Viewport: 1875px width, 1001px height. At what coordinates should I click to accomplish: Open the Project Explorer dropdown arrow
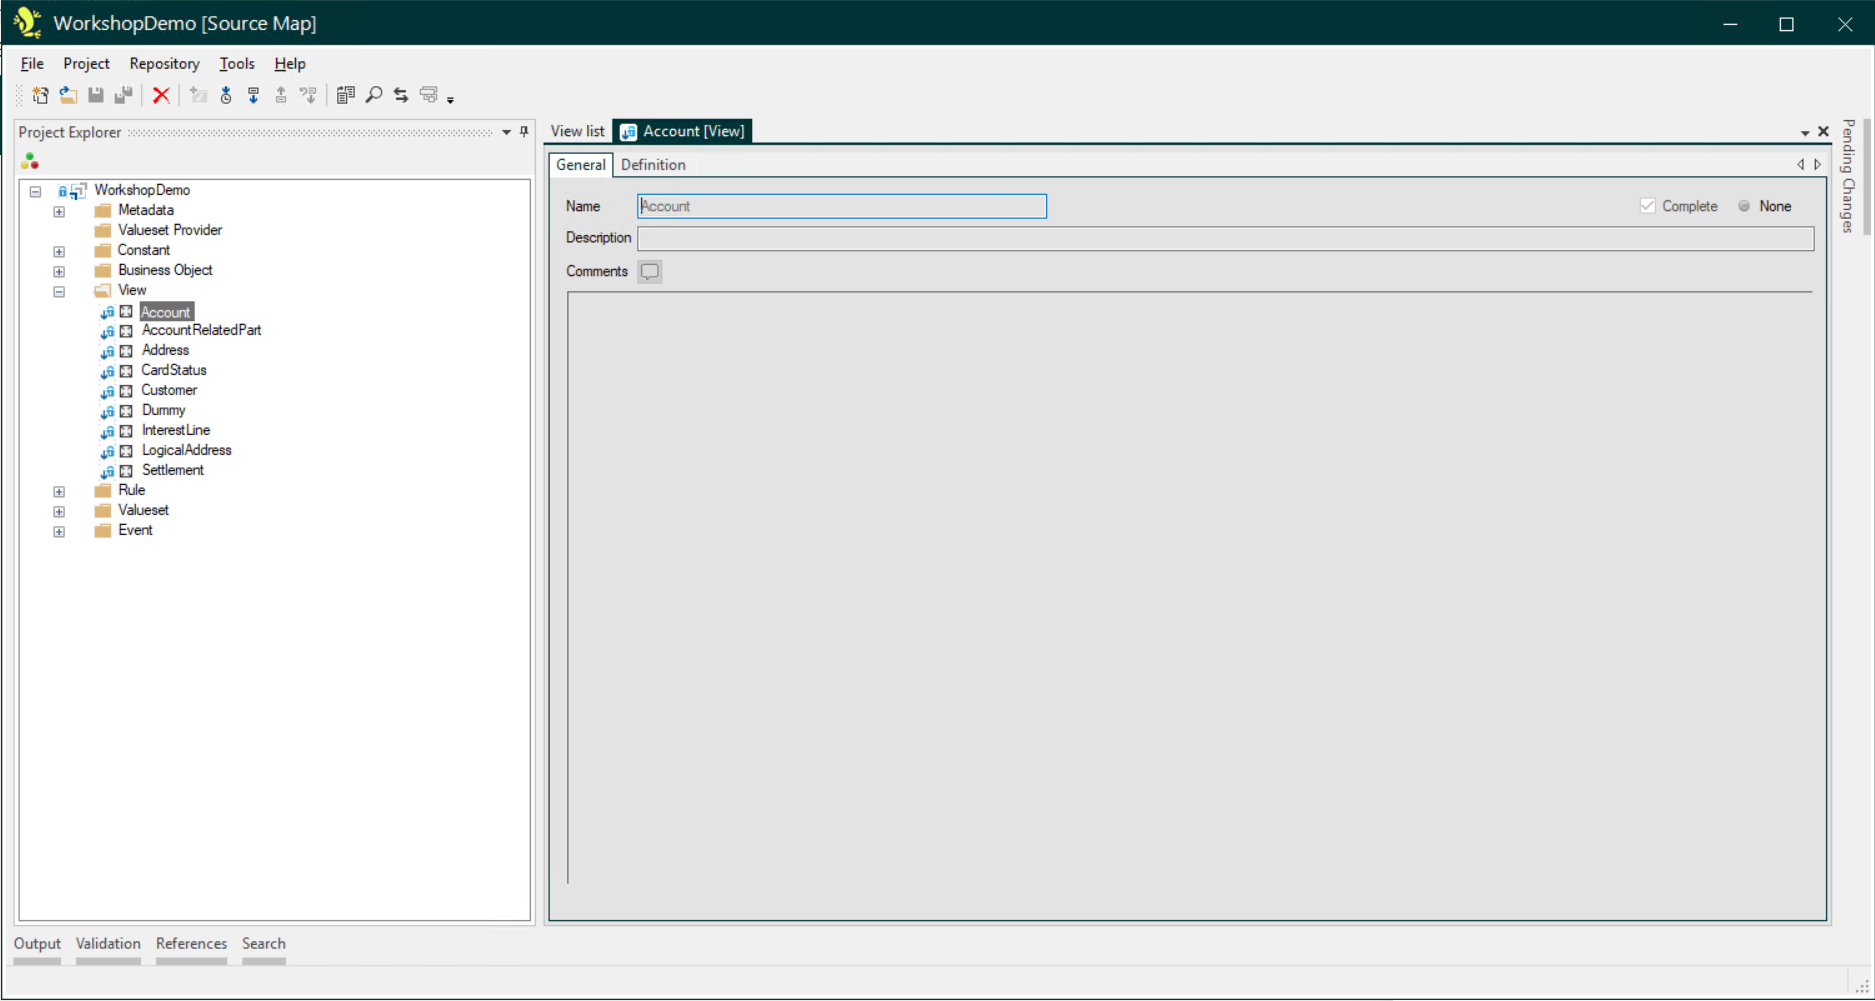[x=506, y=132]
